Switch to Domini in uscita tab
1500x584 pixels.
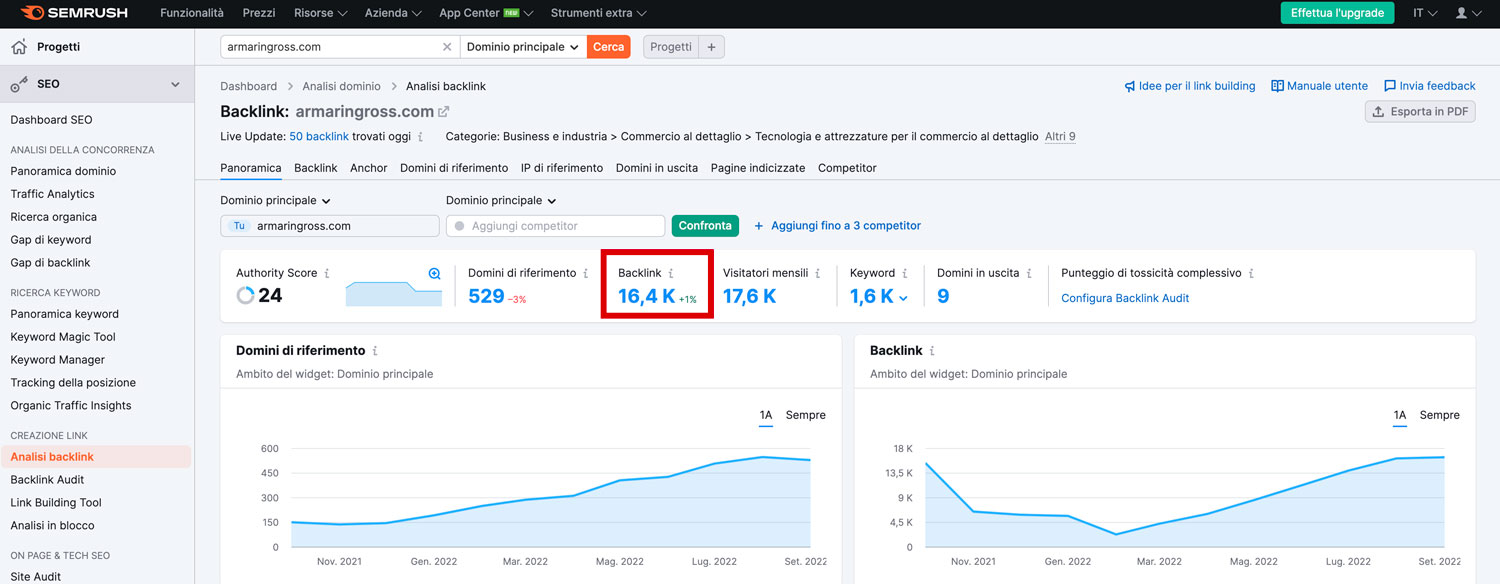657,168
